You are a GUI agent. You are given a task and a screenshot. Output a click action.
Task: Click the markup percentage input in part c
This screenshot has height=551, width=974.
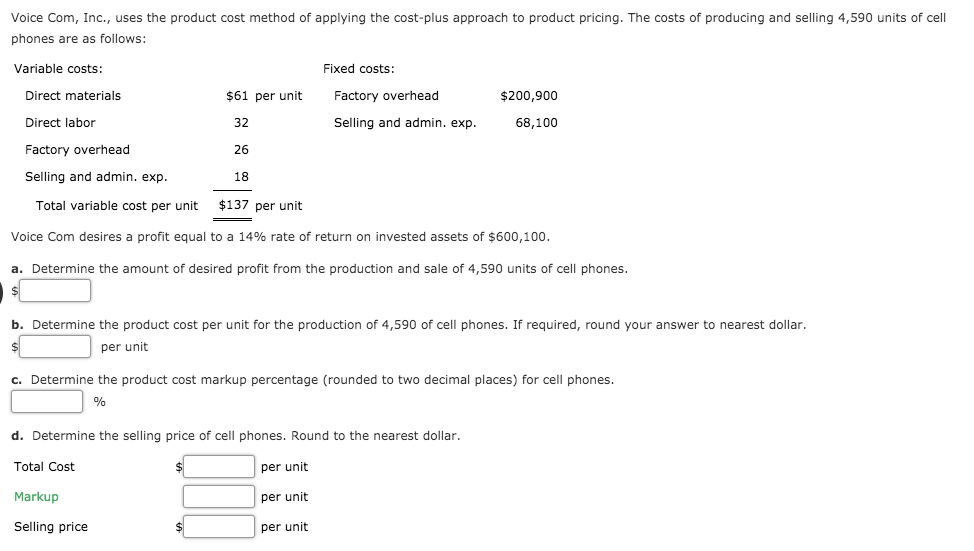click(47, 401)
